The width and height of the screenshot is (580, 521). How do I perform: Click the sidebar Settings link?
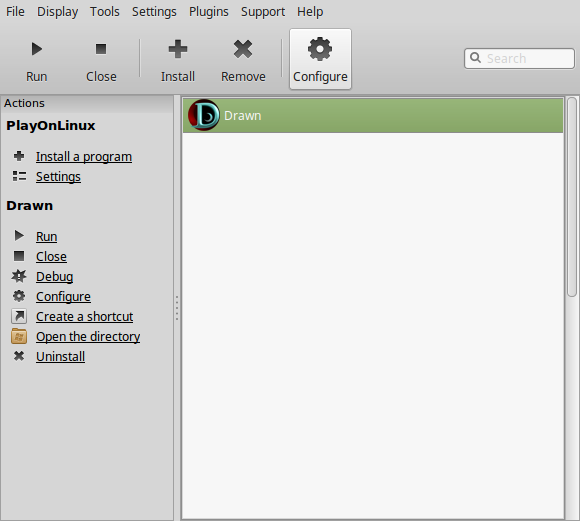tap(58, 177)
